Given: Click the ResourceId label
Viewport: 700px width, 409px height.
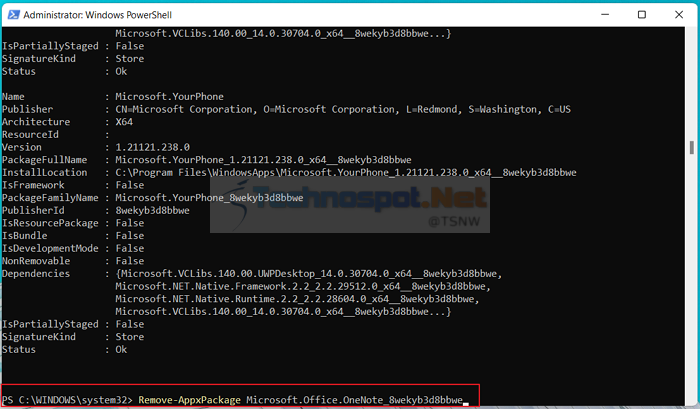Looking at the screenshot, I should [30, 134].
